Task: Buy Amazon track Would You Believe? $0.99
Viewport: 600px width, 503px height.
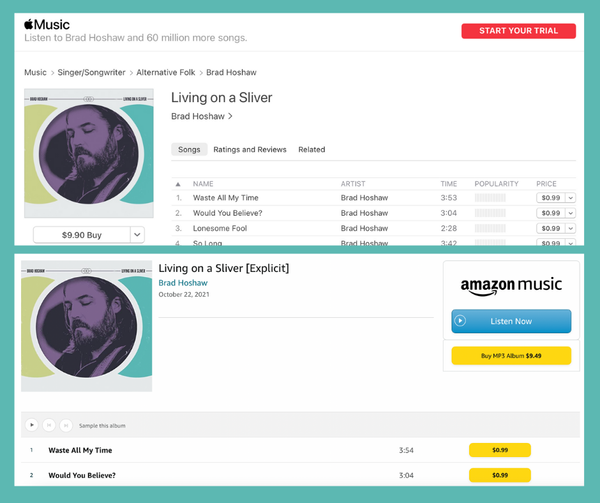Action: [500, 475]
